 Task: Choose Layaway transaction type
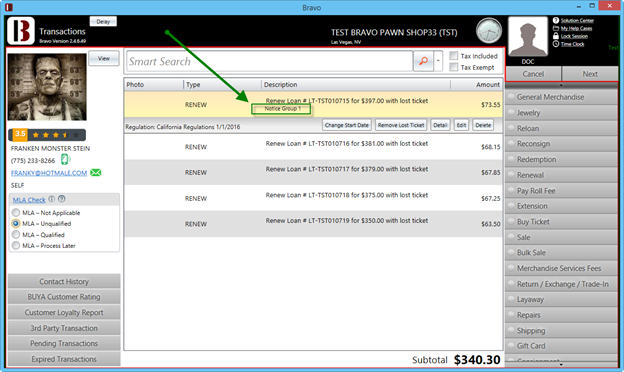[561, 299]
